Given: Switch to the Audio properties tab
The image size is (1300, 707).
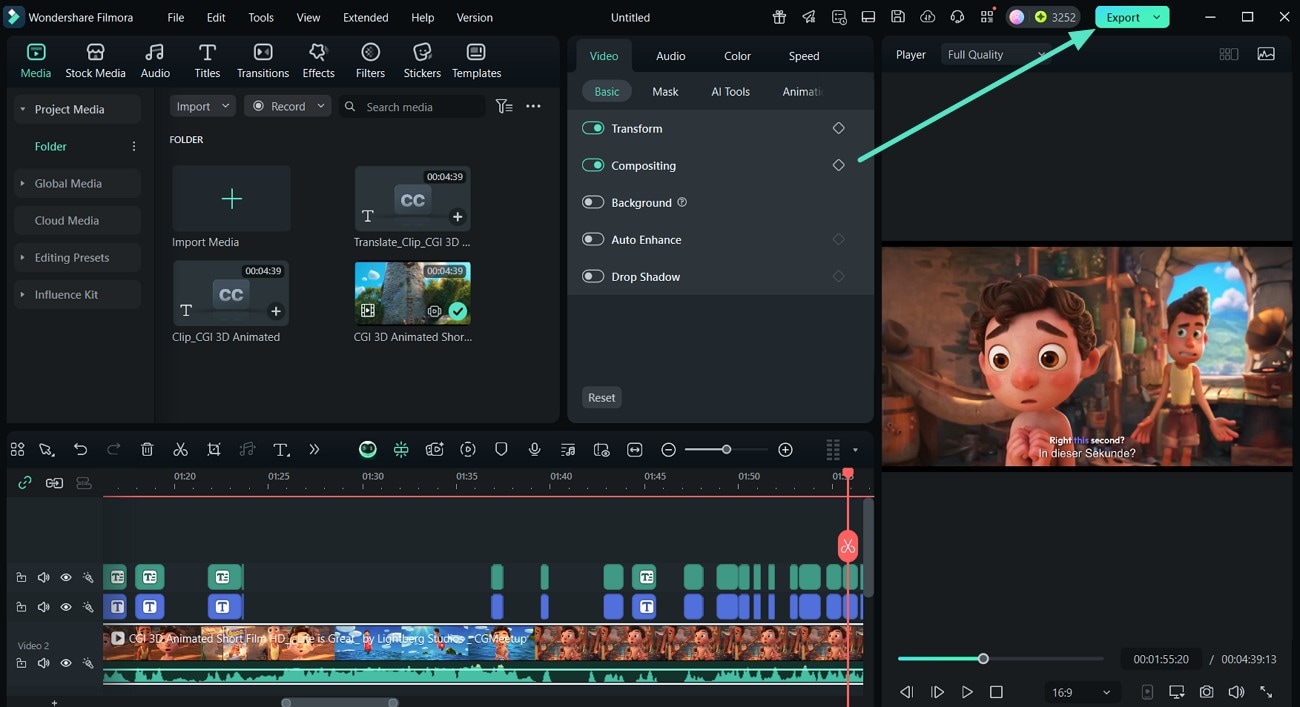Looking at the screenshot, I should [670, 56].
